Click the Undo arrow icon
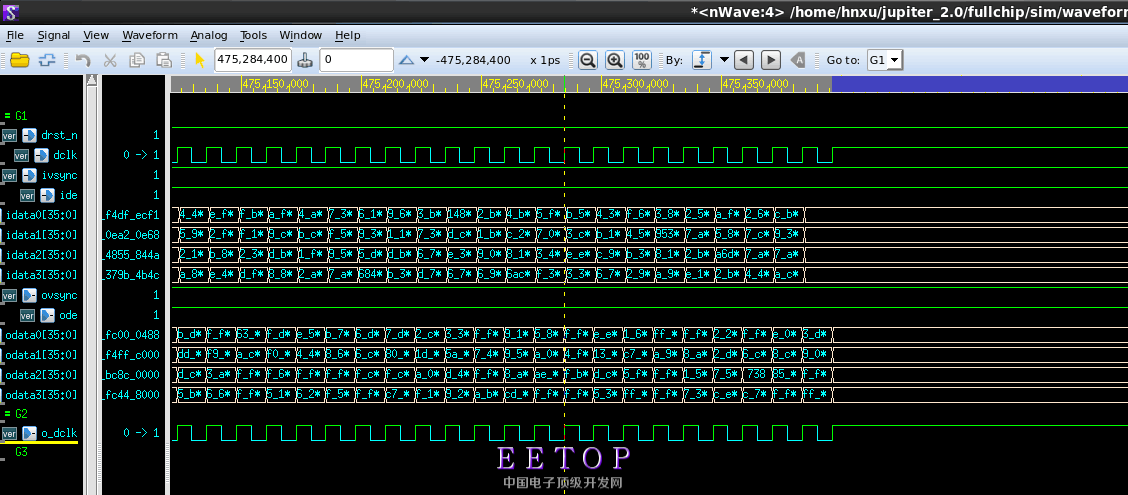 point(83,60)
